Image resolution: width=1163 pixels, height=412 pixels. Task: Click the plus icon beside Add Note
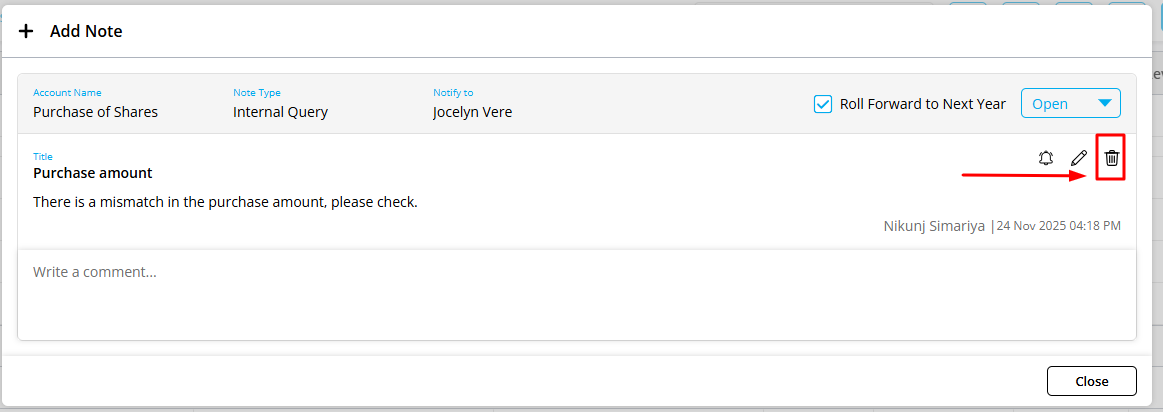click(26, 31)
